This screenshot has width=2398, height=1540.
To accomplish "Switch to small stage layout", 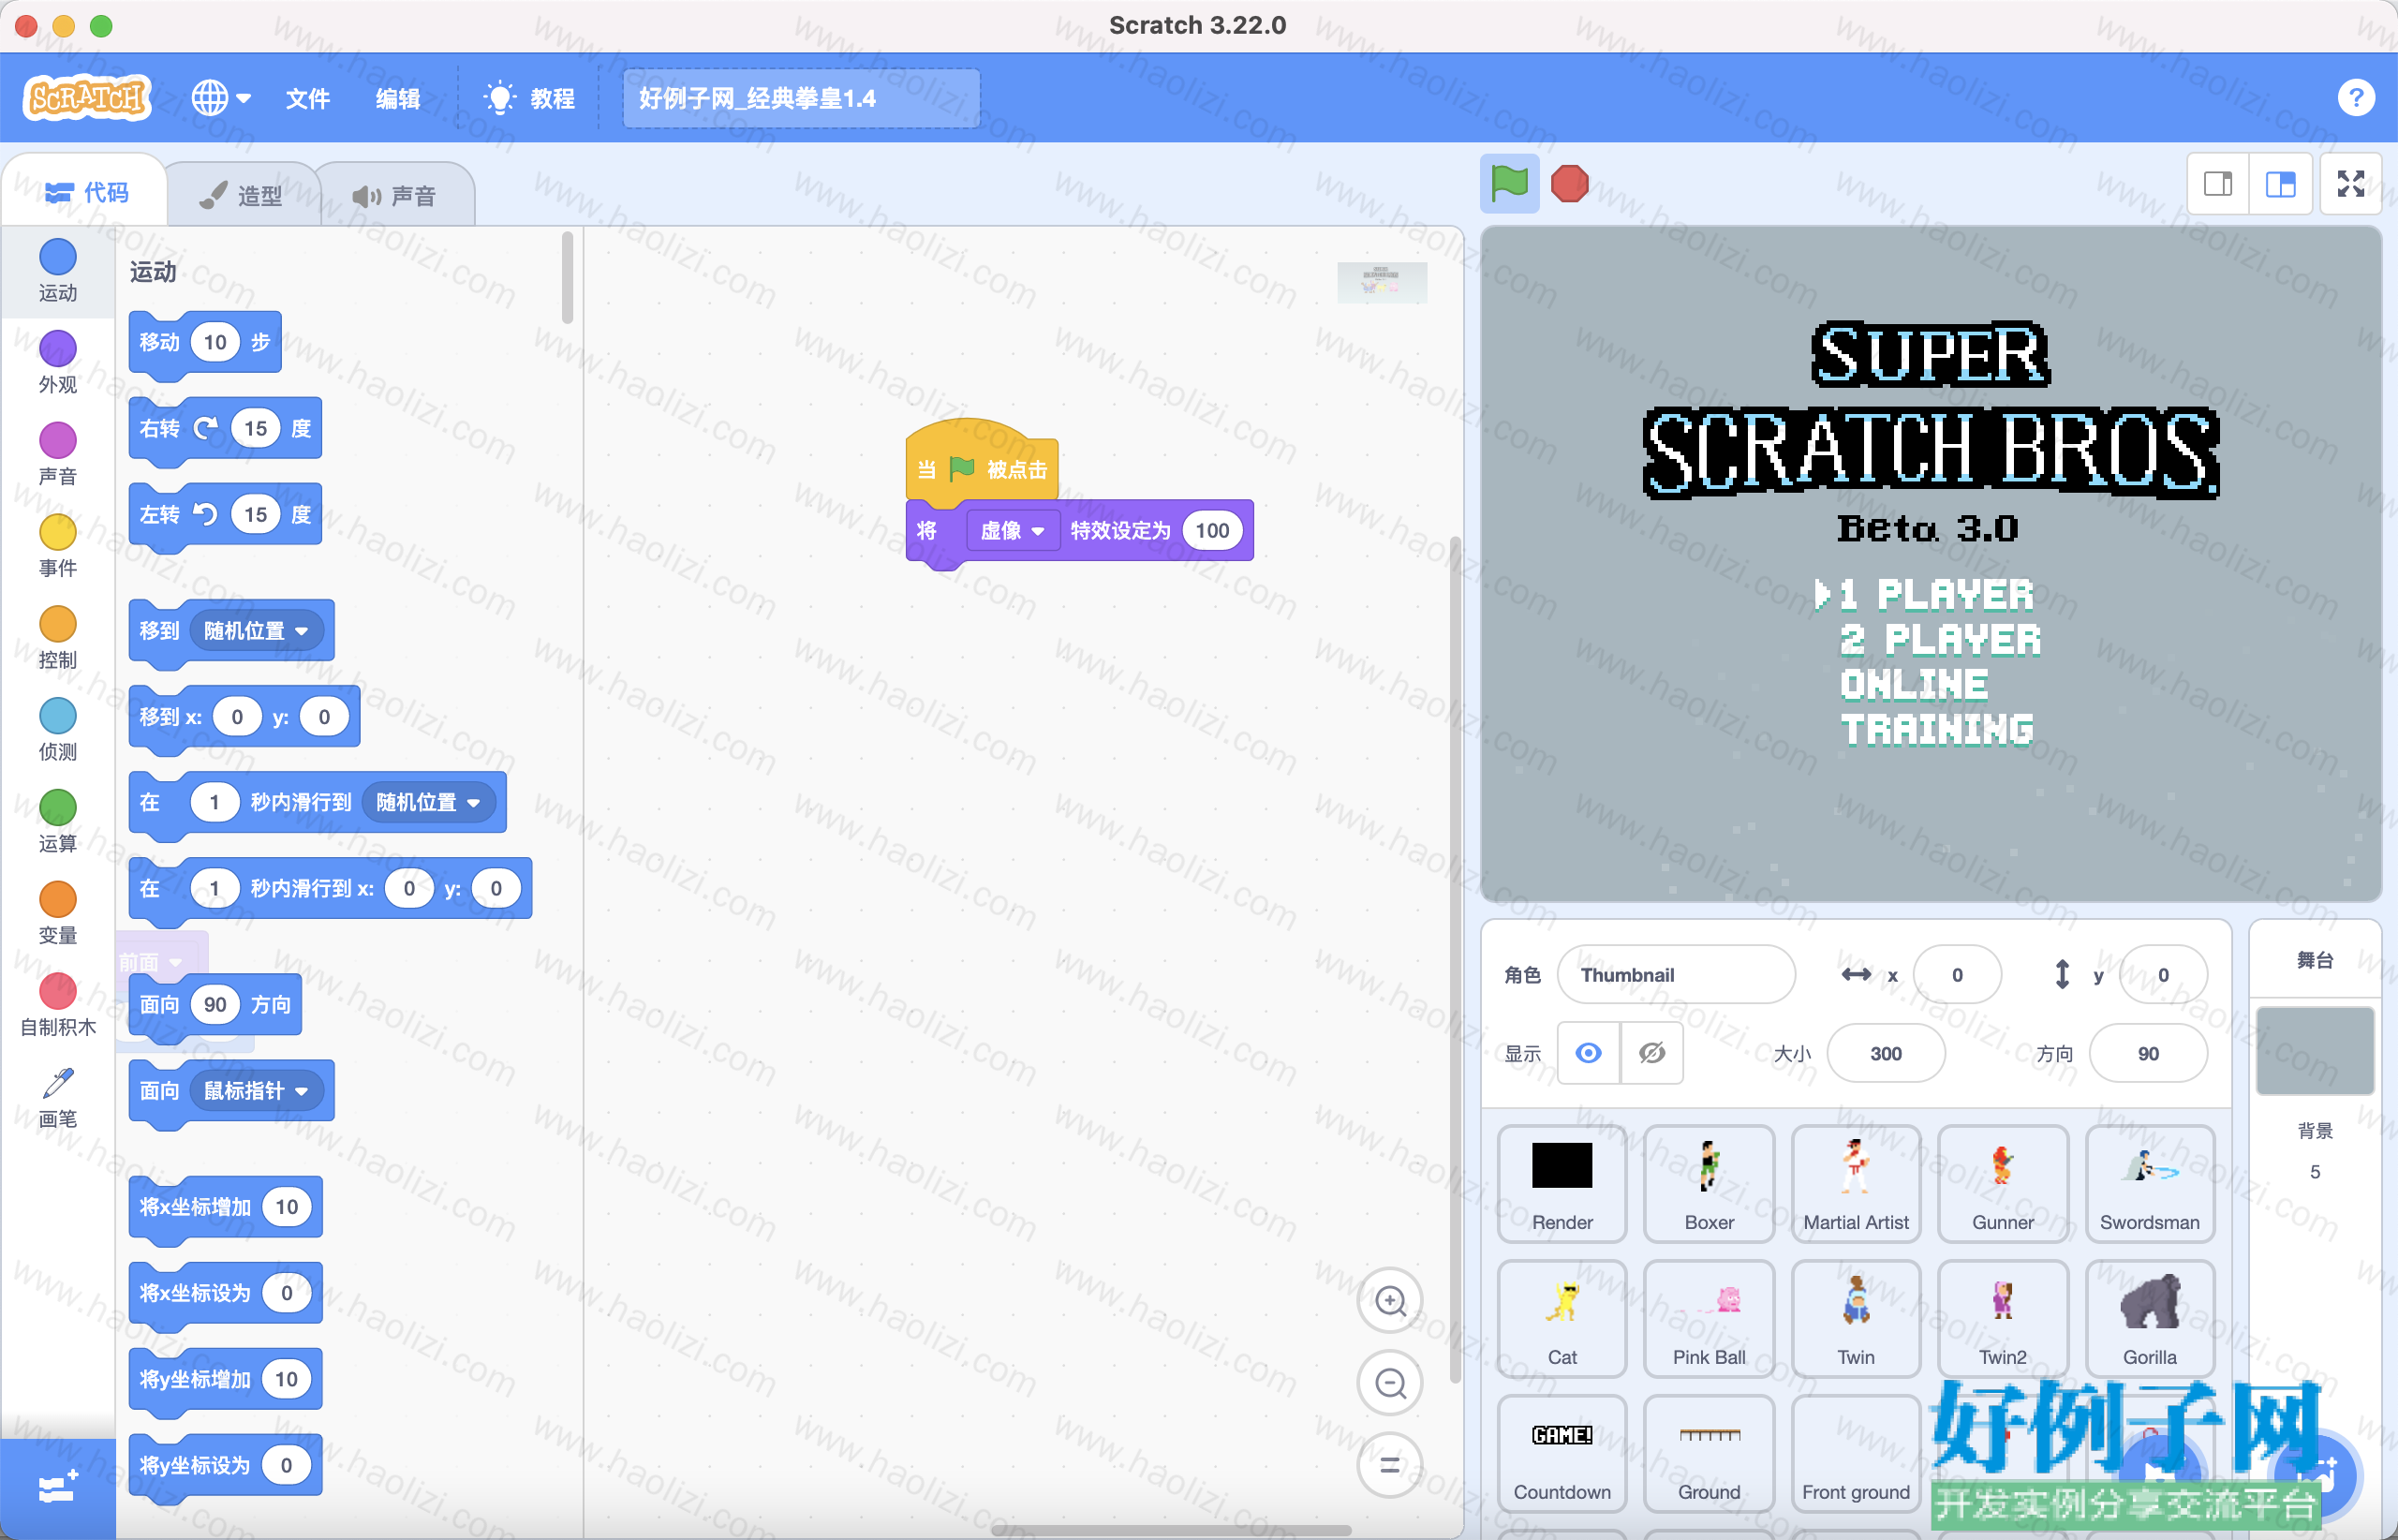I will click(x=2218, y=184).
